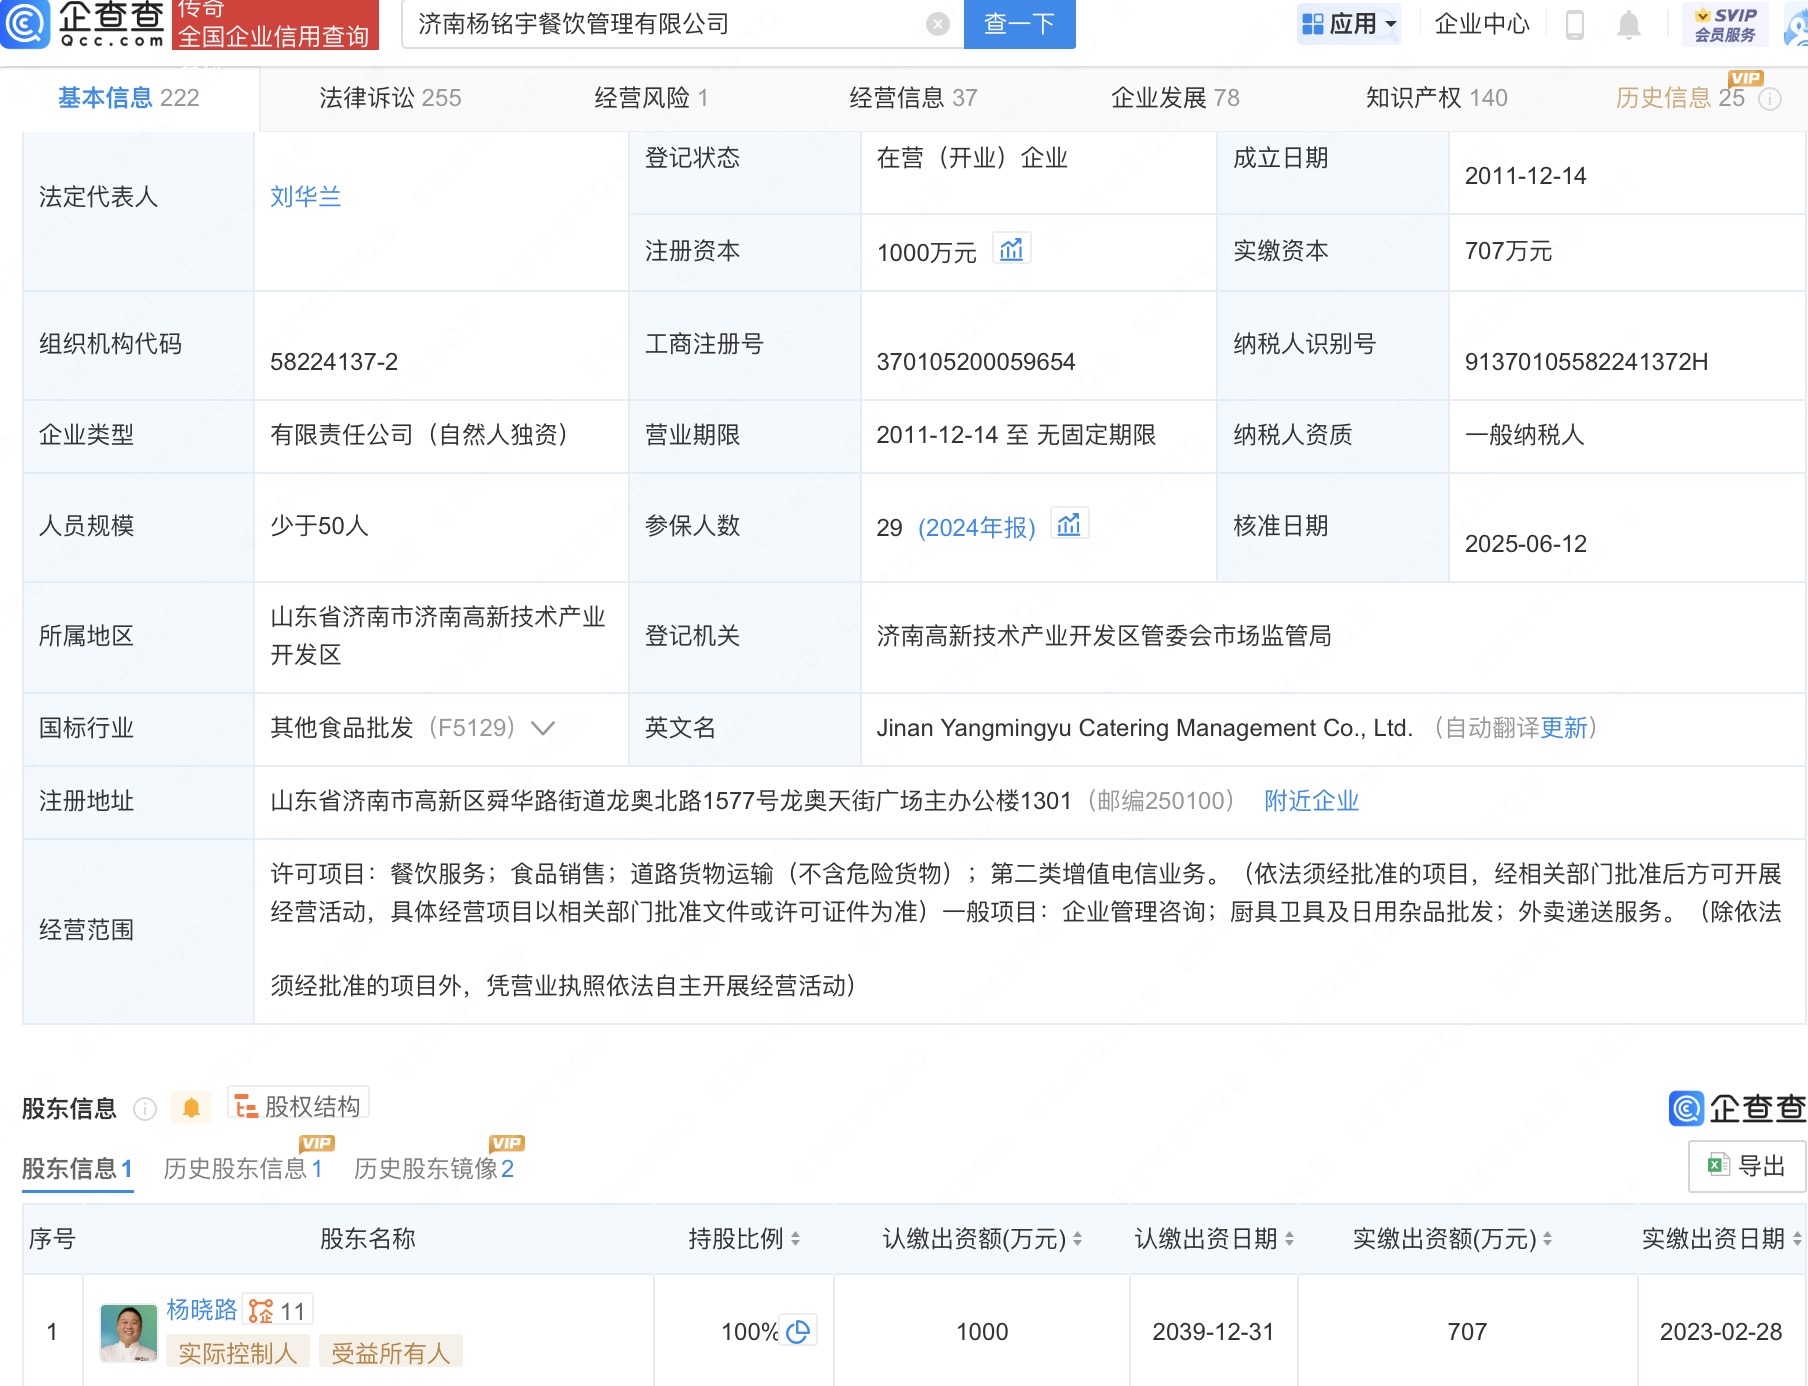Switch to 经营信息 tab

[x=913, y=98]
